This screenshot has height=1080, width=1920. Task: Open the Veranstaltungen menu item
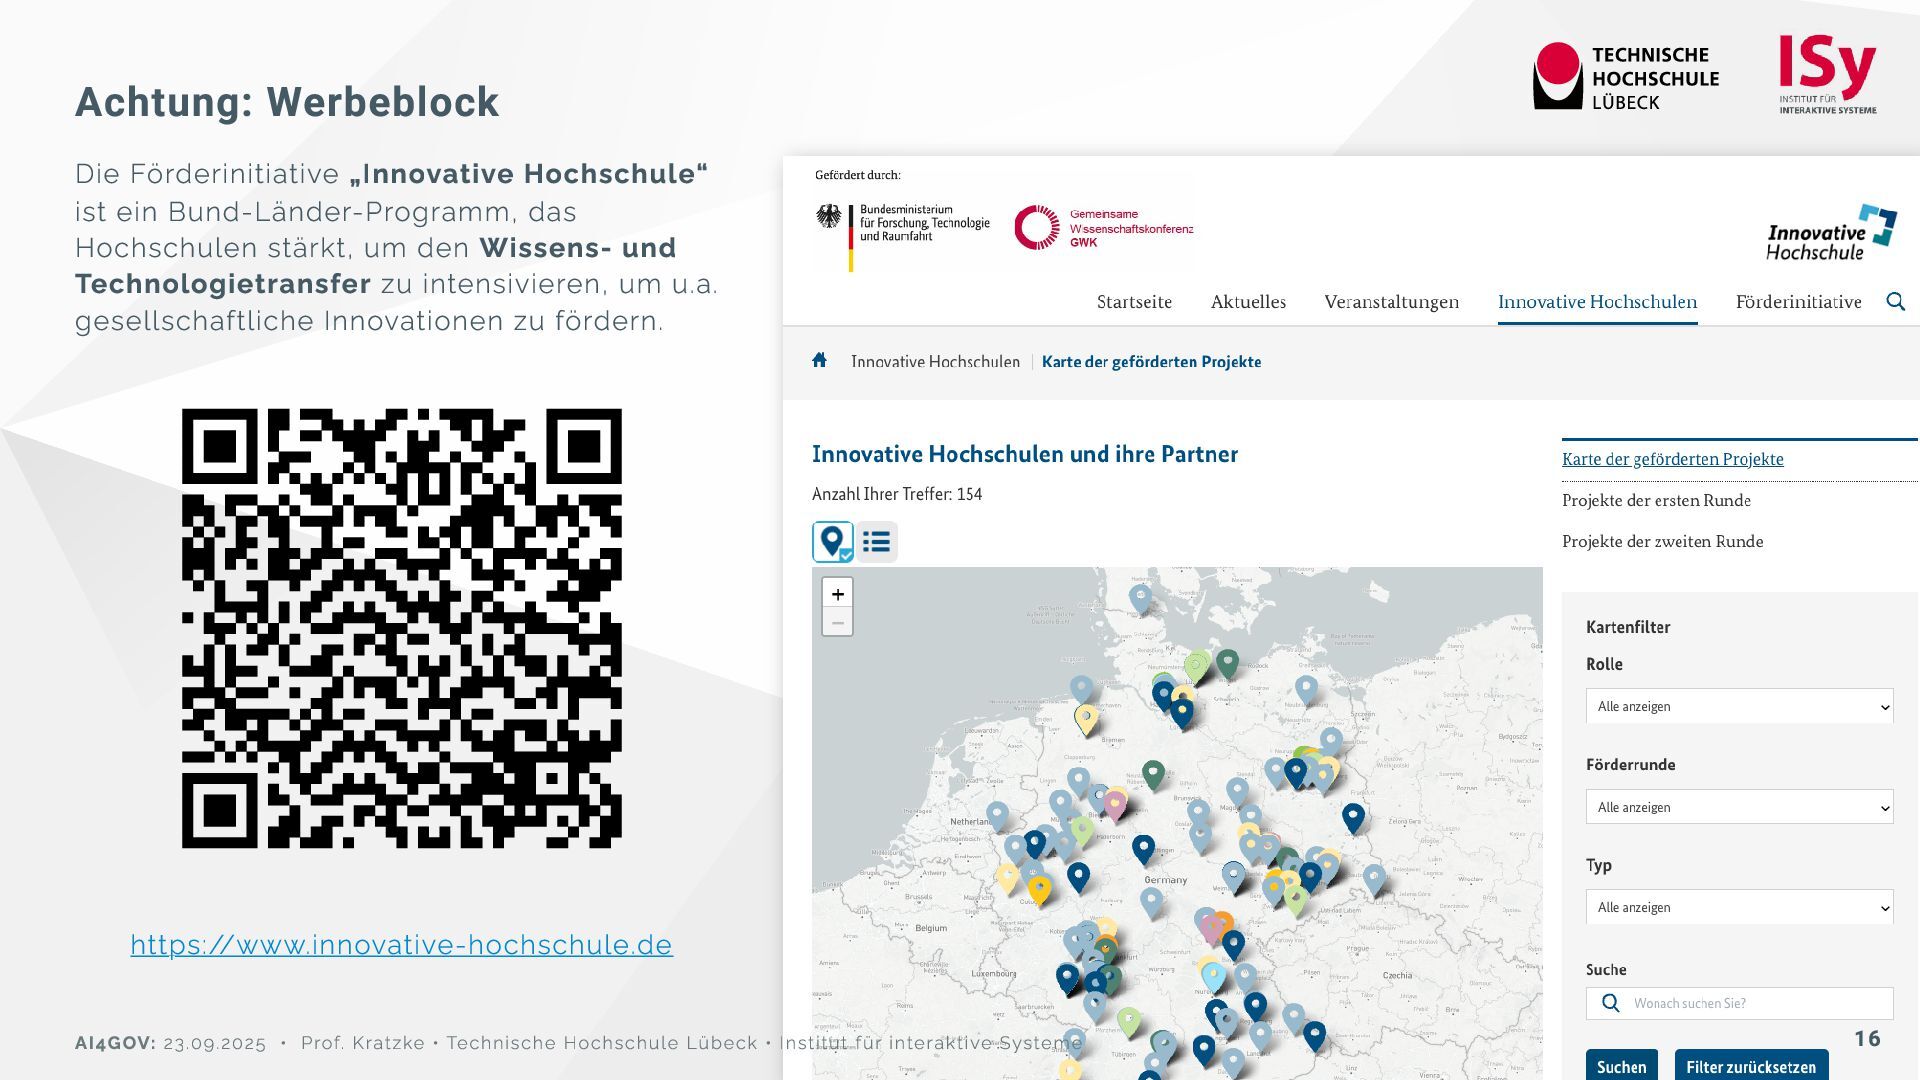point(1391,302)
